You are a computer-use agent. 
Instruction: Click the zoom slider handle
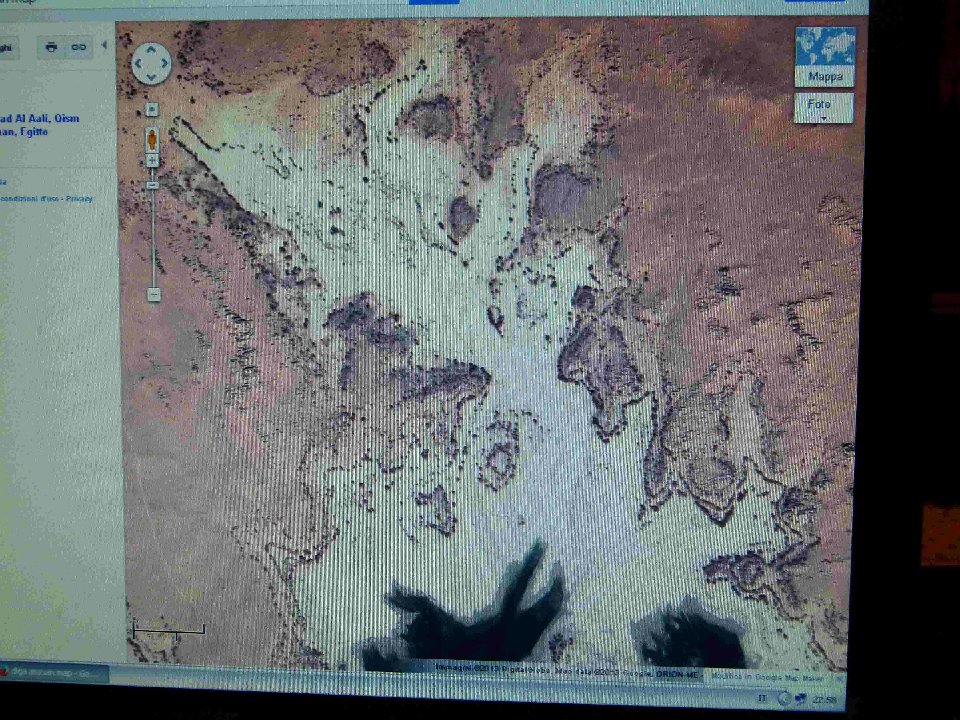(x=153, y=185)
